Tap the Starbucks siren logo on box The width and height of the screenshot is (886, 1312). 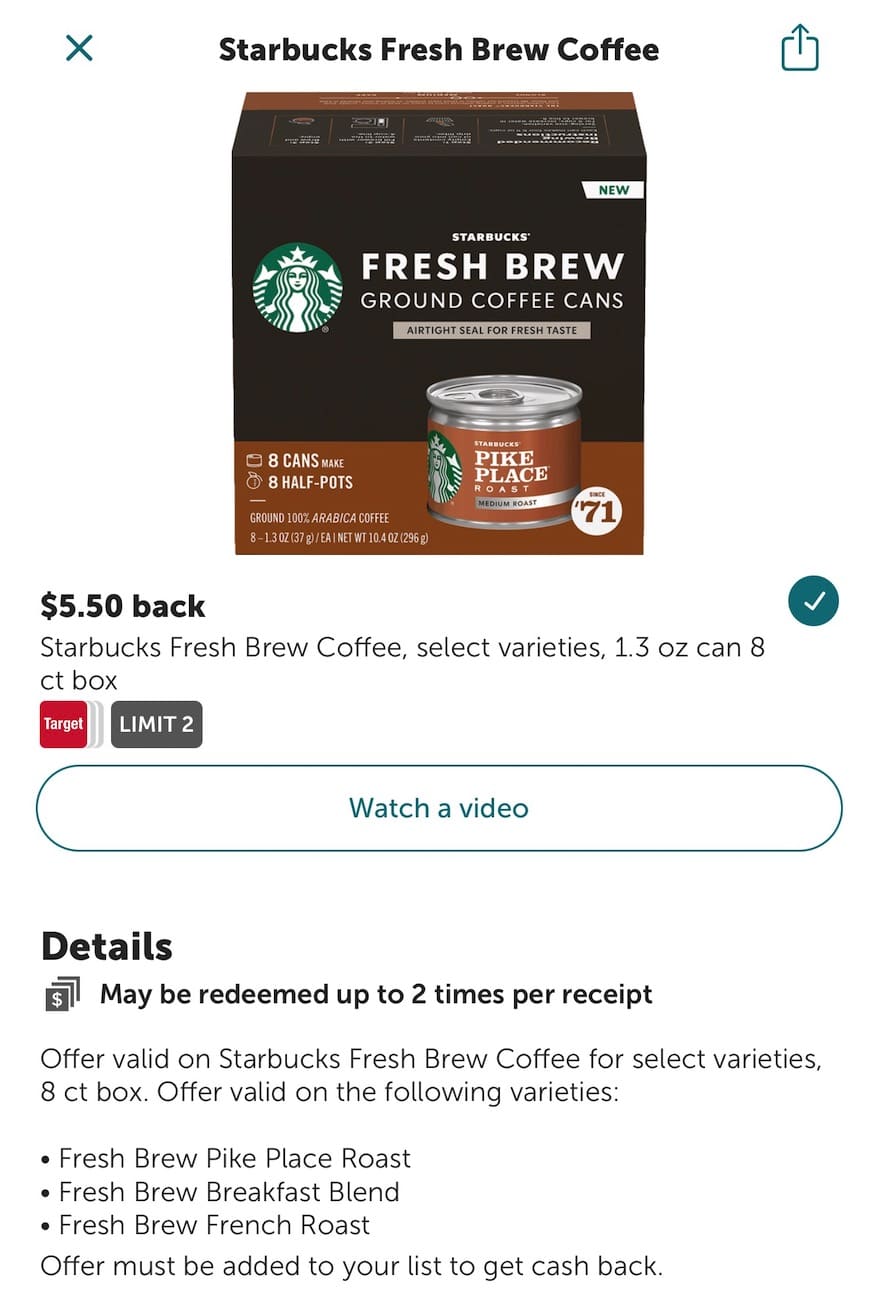(x=297, y=288)
